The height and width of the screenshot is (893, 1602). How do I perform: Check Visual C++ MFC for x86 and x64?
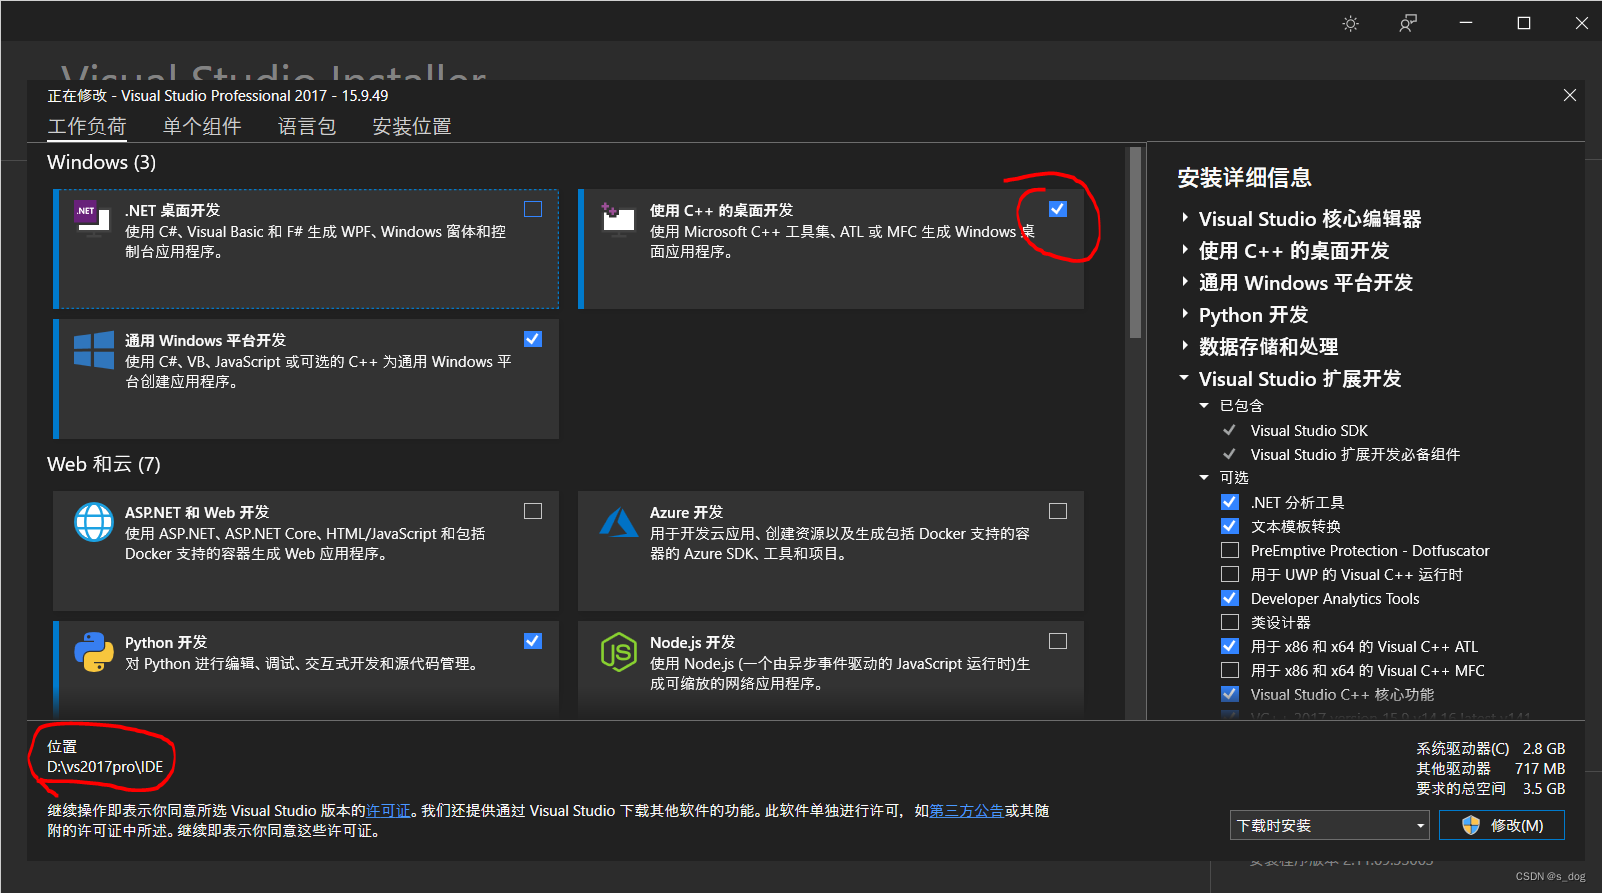[x=1230, y=670]
